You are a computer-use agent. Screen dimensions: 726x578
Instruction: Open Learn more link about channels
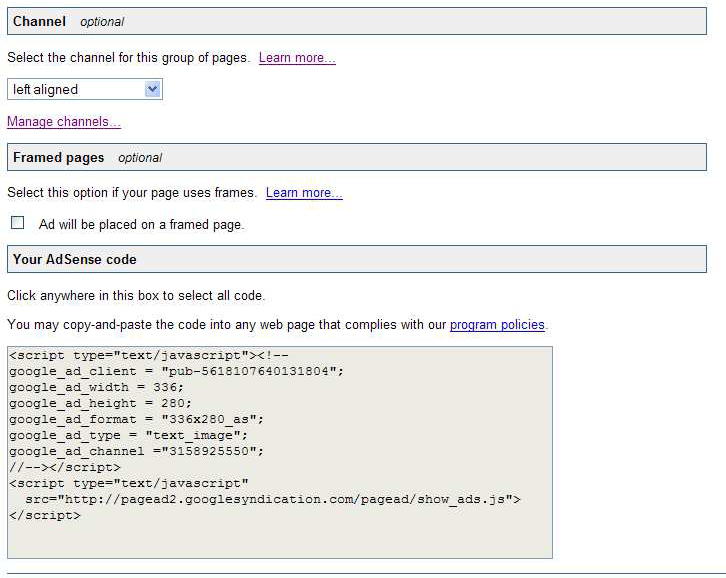pos(297,58)
